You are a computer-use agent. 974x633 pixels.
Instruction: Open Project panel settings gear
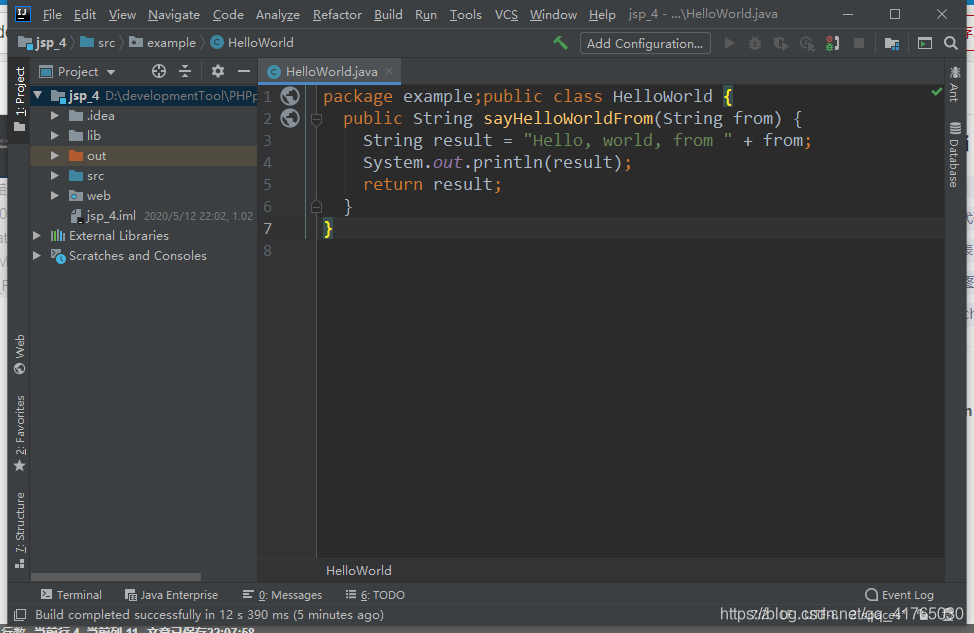click(x=217, y=71)
